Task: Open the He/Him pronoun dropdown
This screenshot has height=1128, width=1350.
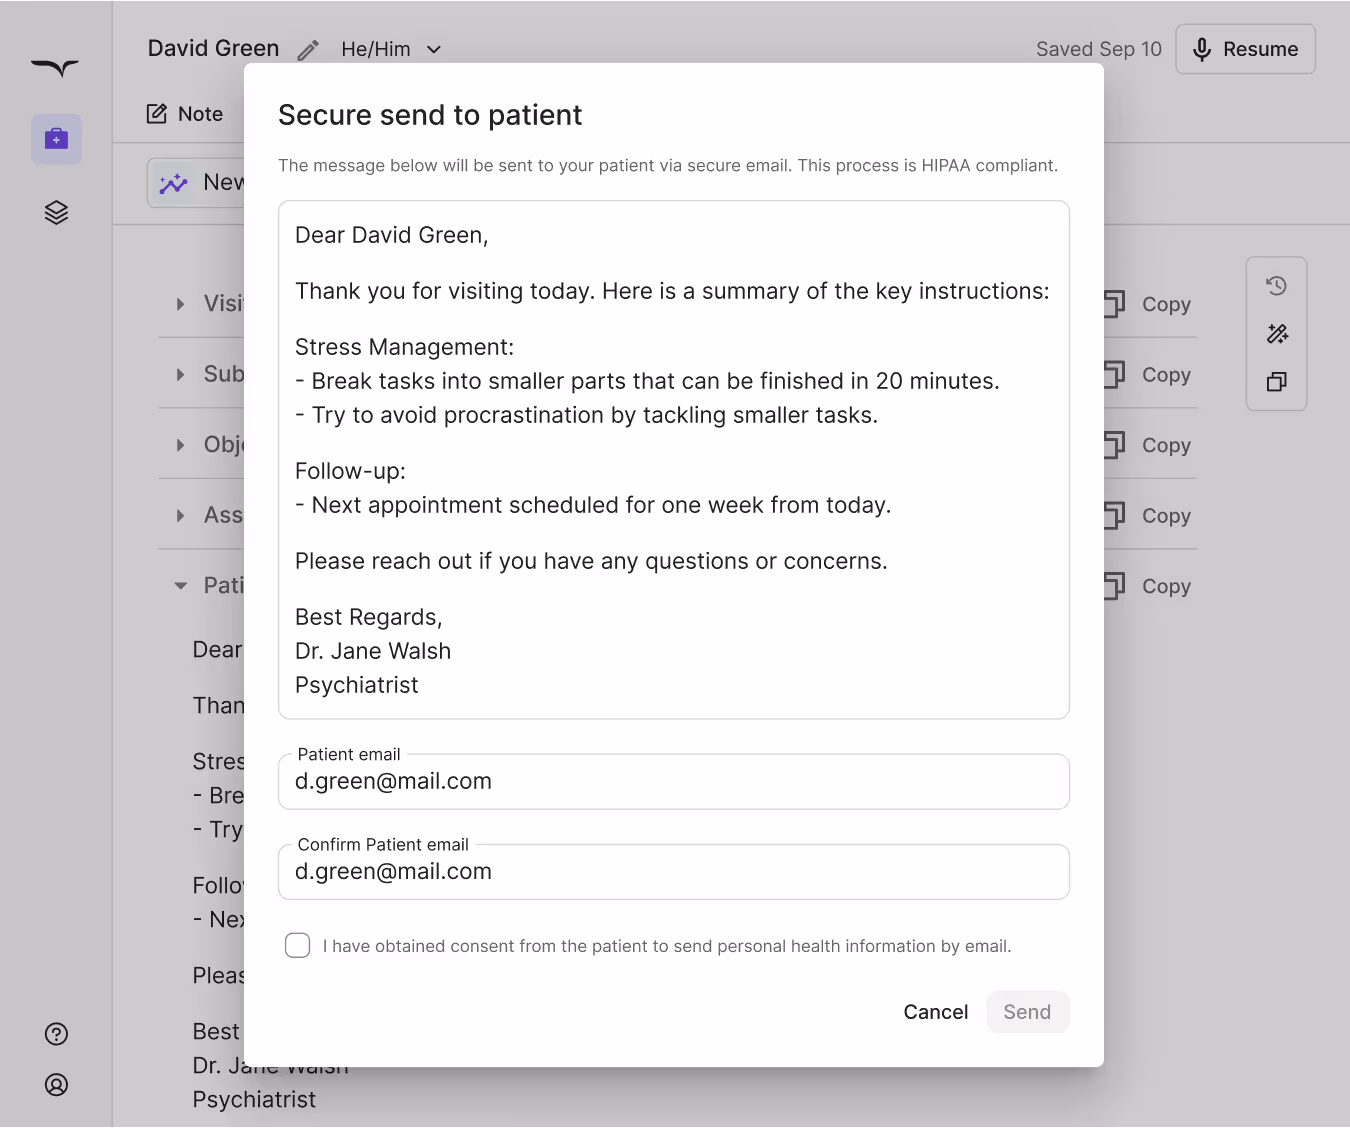Action: pyautogui.click(x=390, y=49)
